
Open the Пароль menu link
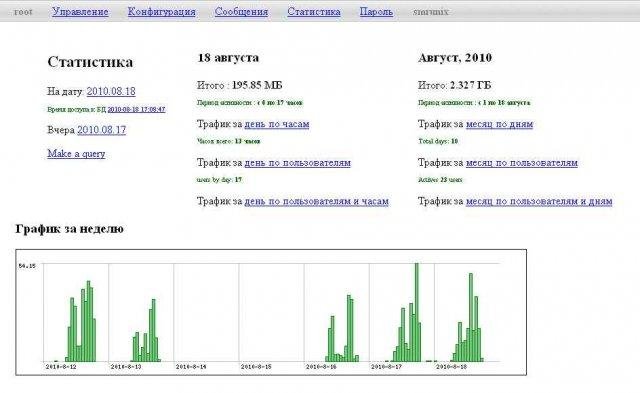(x=376, y=12)
